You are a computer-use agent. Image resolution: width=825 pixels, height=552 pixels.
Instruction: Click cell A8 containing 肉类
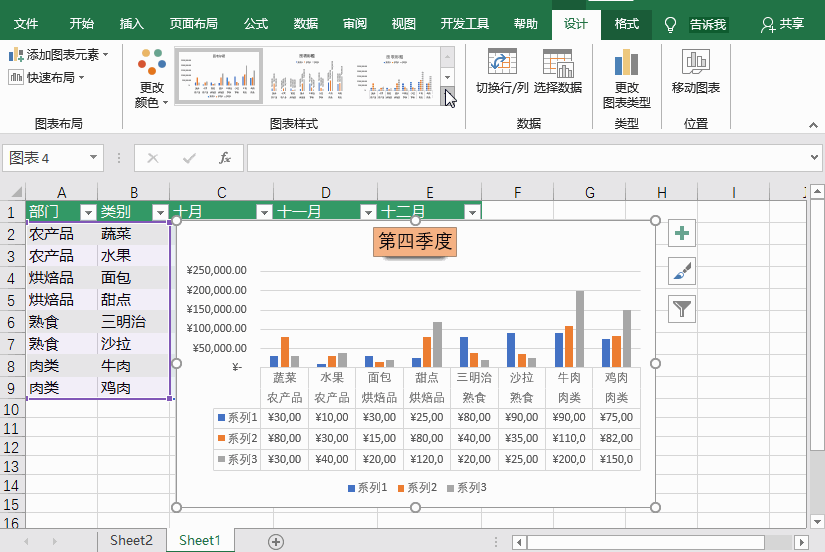point(62,366)
